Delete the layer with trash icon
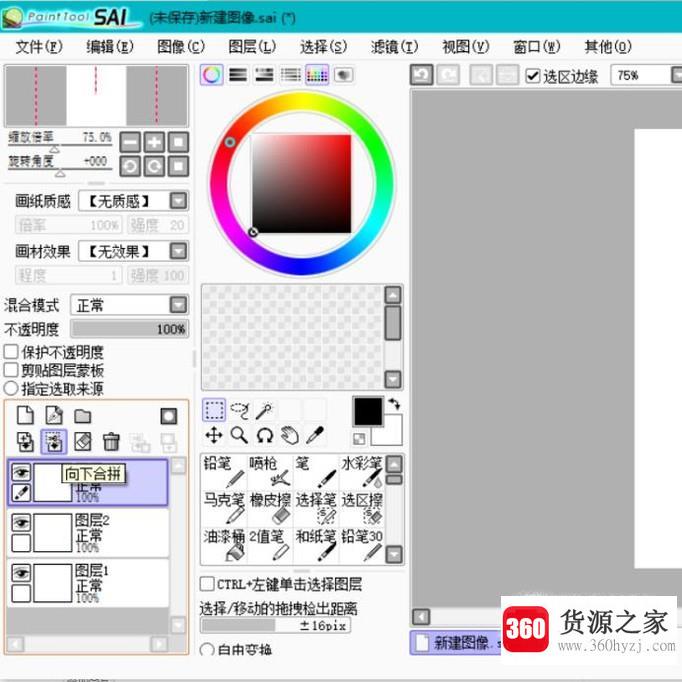 (x=111, y=441)
